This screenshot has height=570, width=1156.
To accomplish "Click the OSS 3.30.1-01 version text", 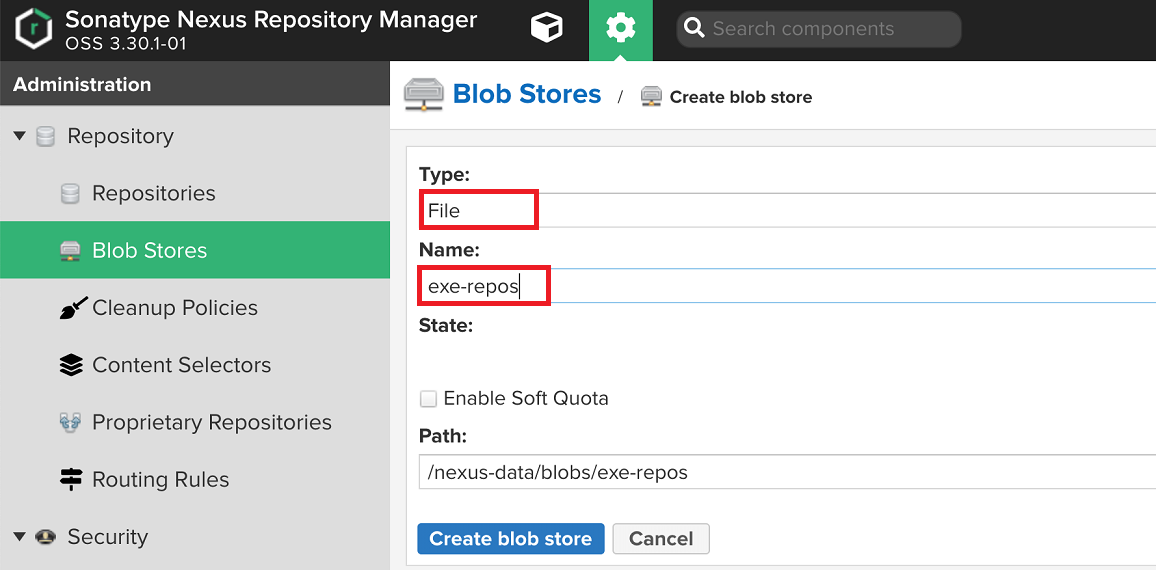I will (x=125, y=44).
